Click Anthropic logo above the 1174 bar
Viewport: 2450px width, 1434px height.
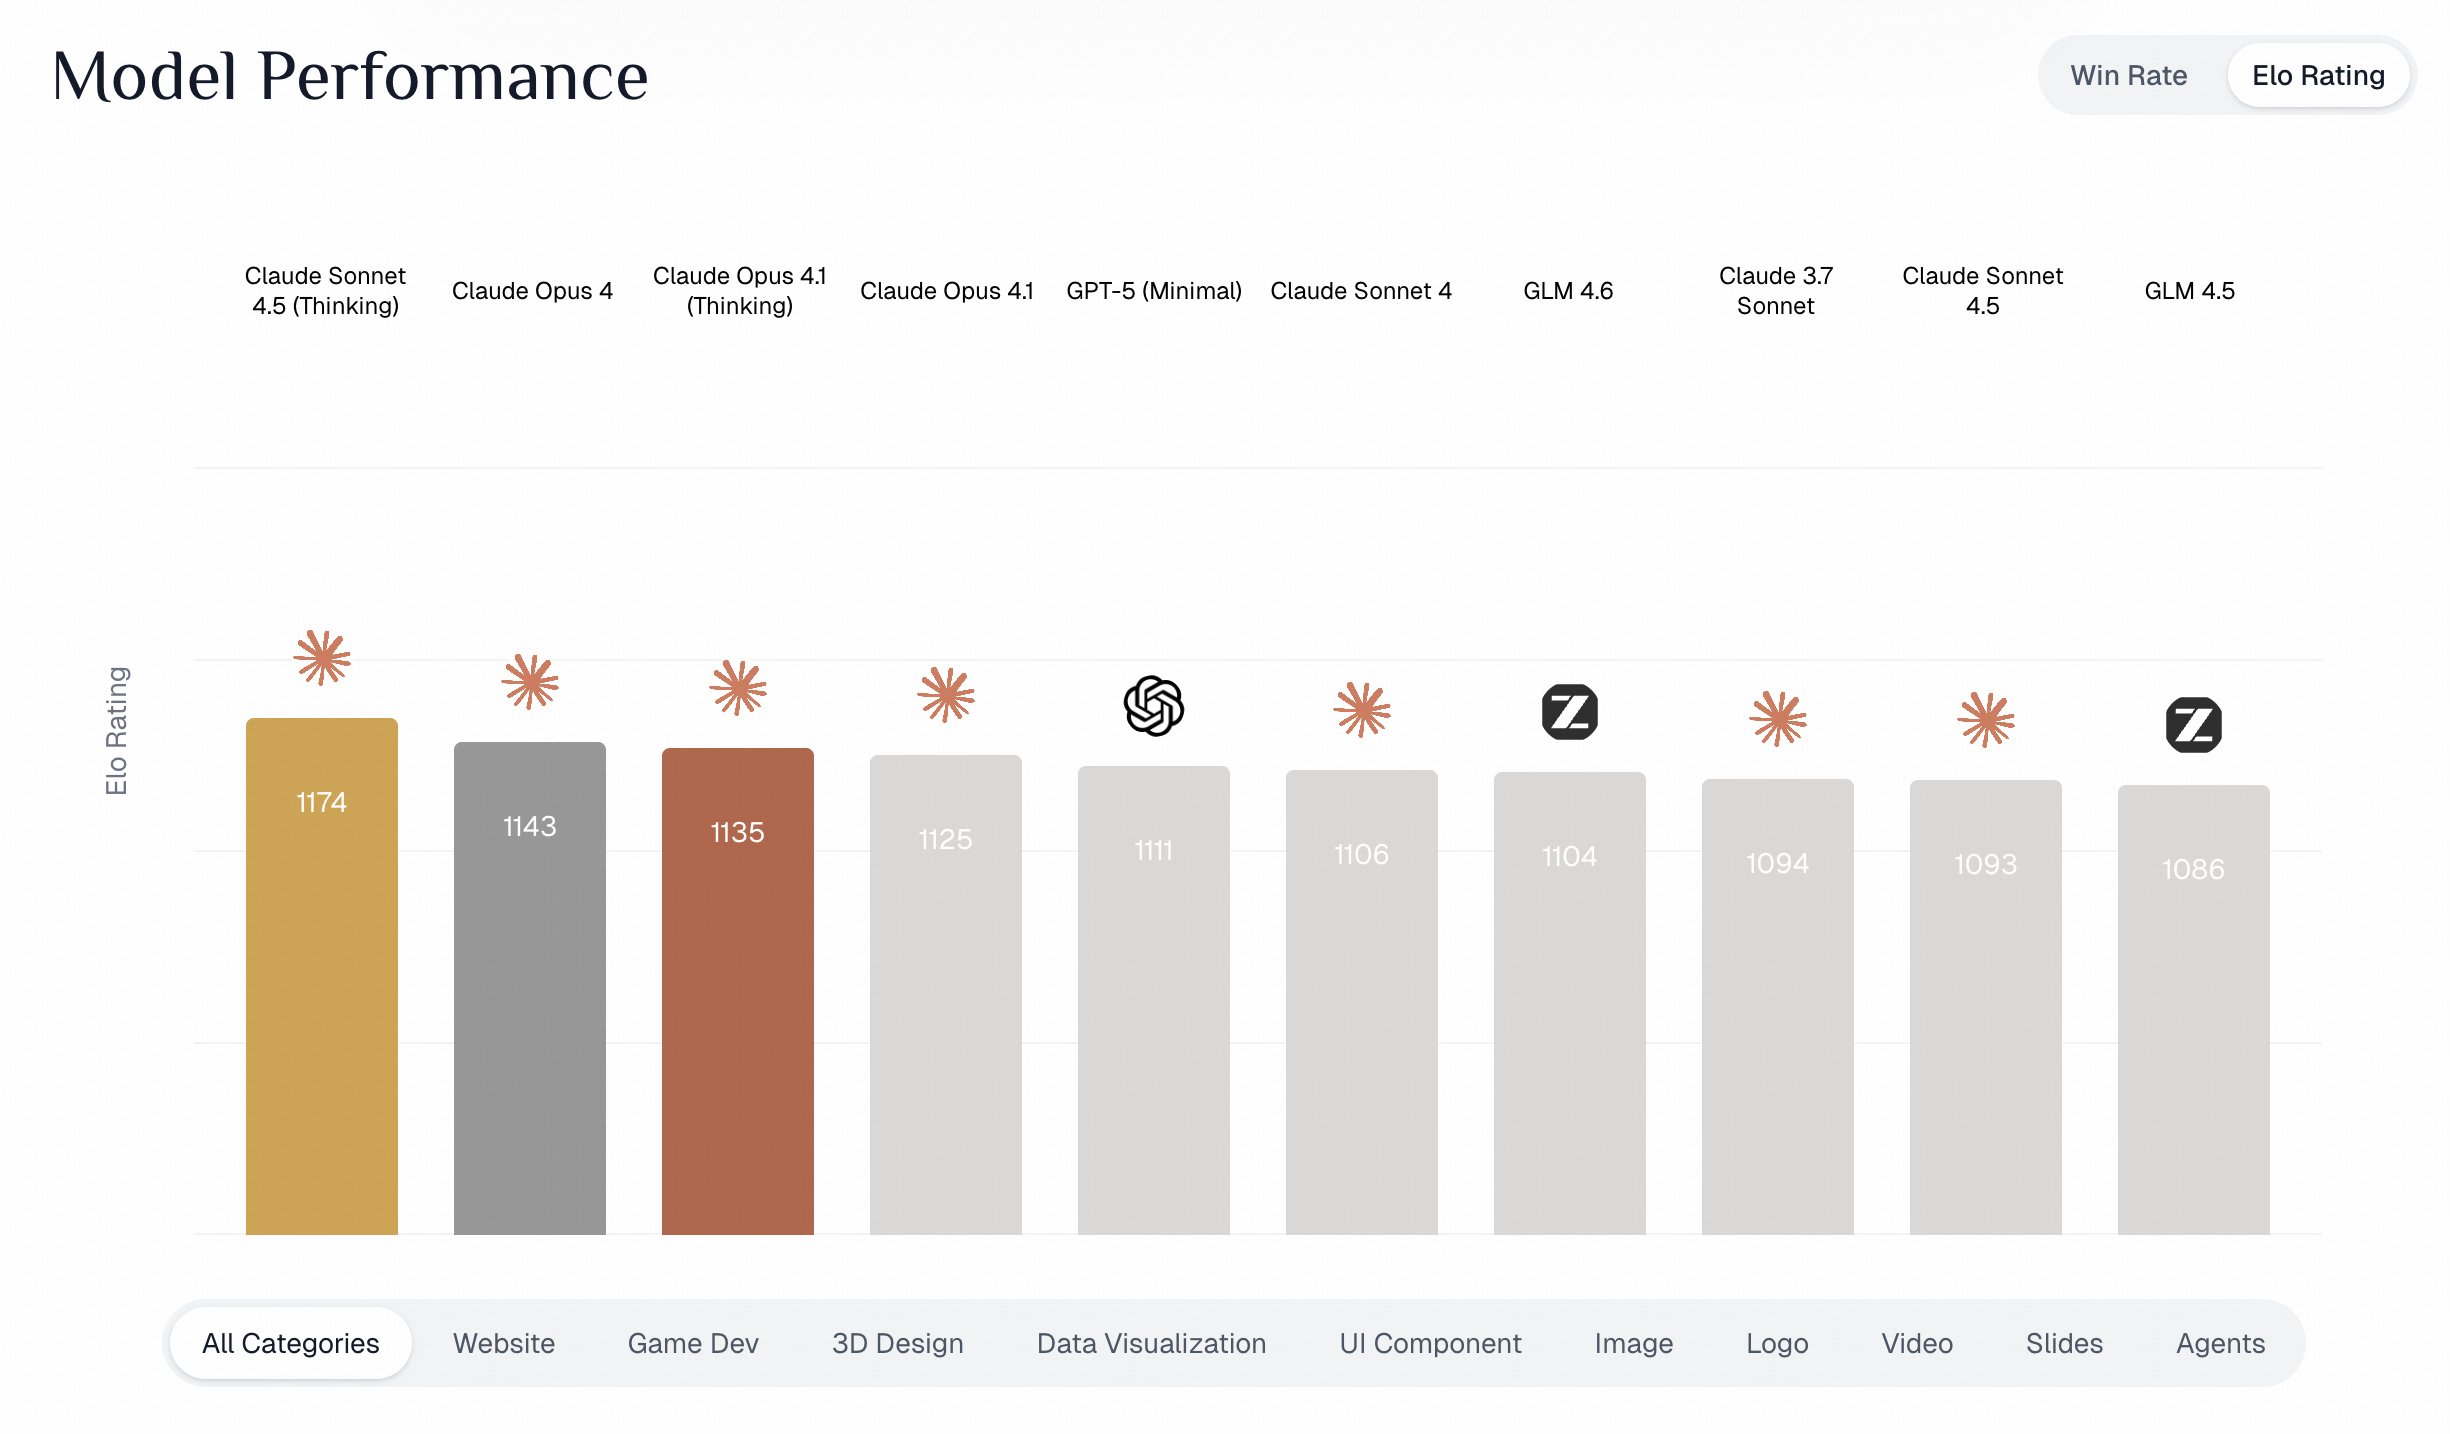[x=322, y=657]
